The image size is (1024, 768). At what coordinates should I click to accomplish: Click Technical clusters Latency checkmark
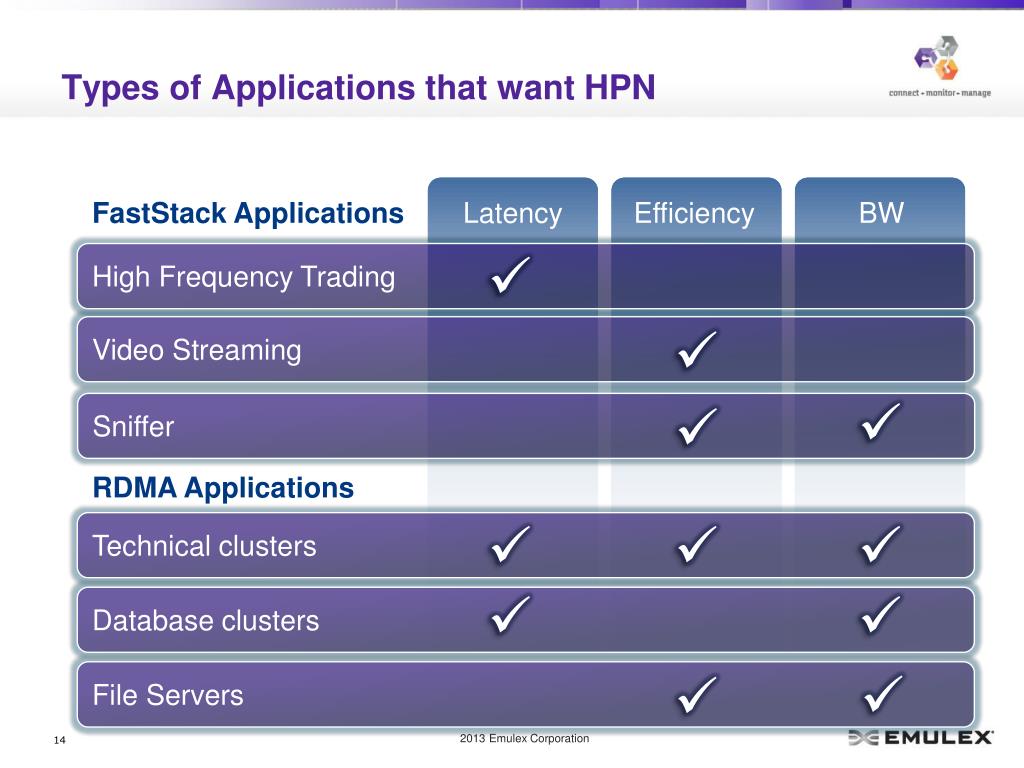[511, 545]
